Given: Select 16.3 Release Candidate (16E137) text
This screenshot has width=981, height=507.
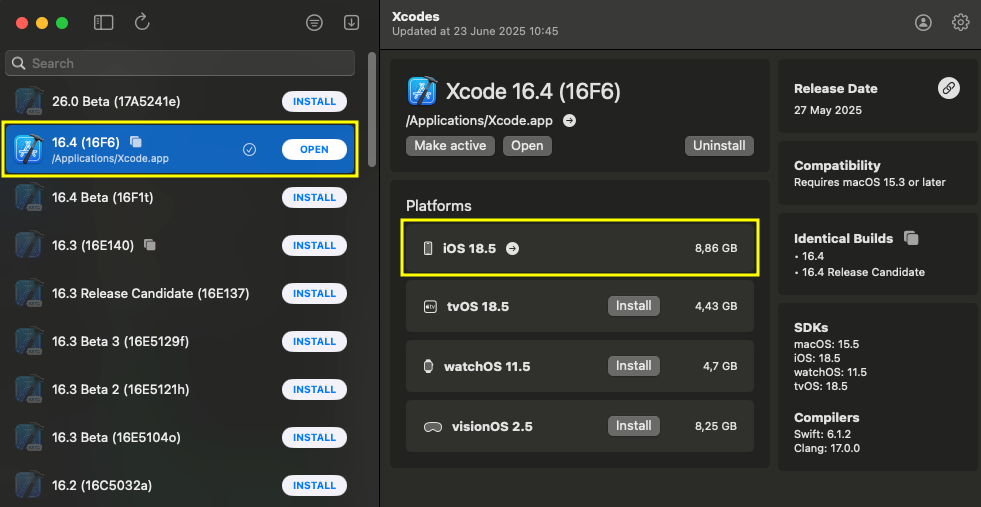Looking at the screenshot, I should pos(150,293).
